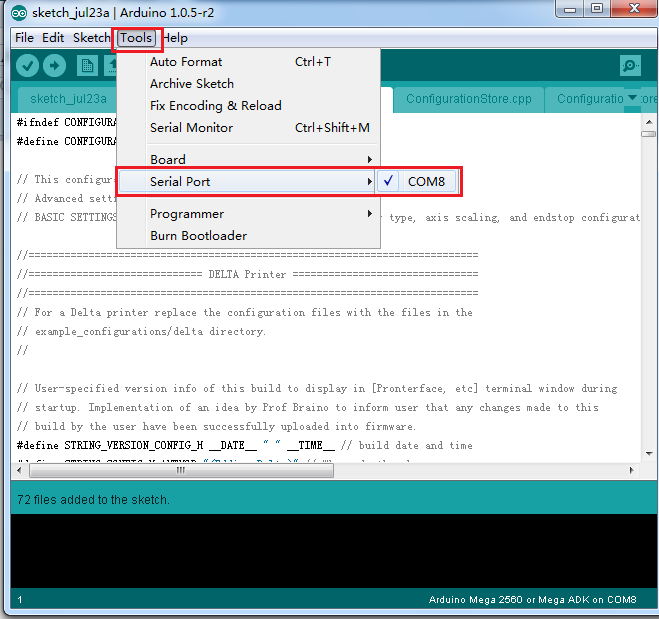Click the 'DELTA Printer' comment heading line
The image size is (659, 619).
[x=247, y=274]
